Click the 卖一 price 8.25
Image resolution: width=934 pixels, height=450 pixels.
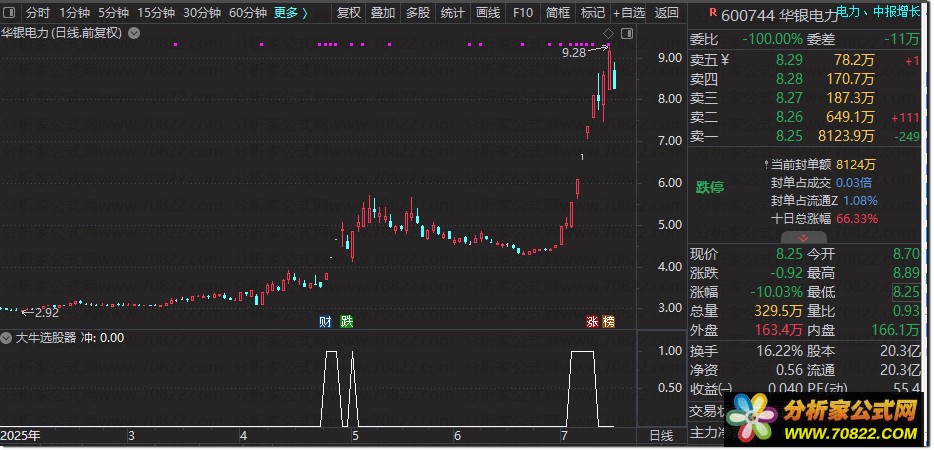789,136
